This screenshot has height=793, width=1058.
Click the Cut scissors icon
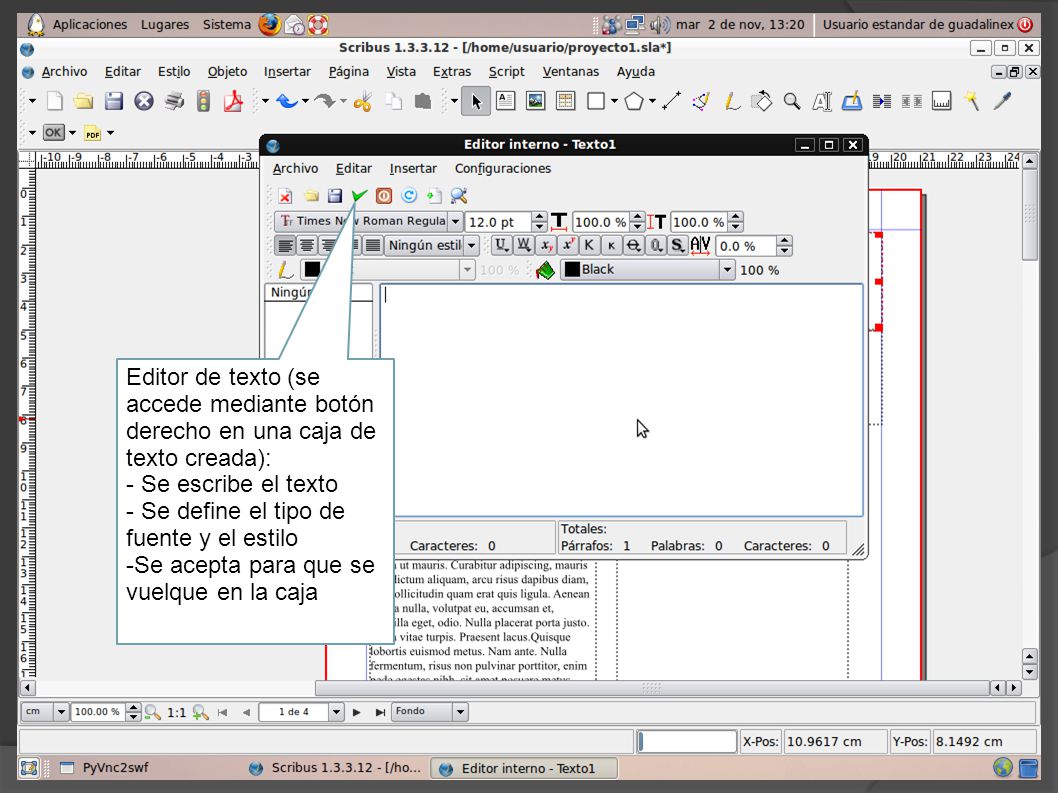click(362, 101)
